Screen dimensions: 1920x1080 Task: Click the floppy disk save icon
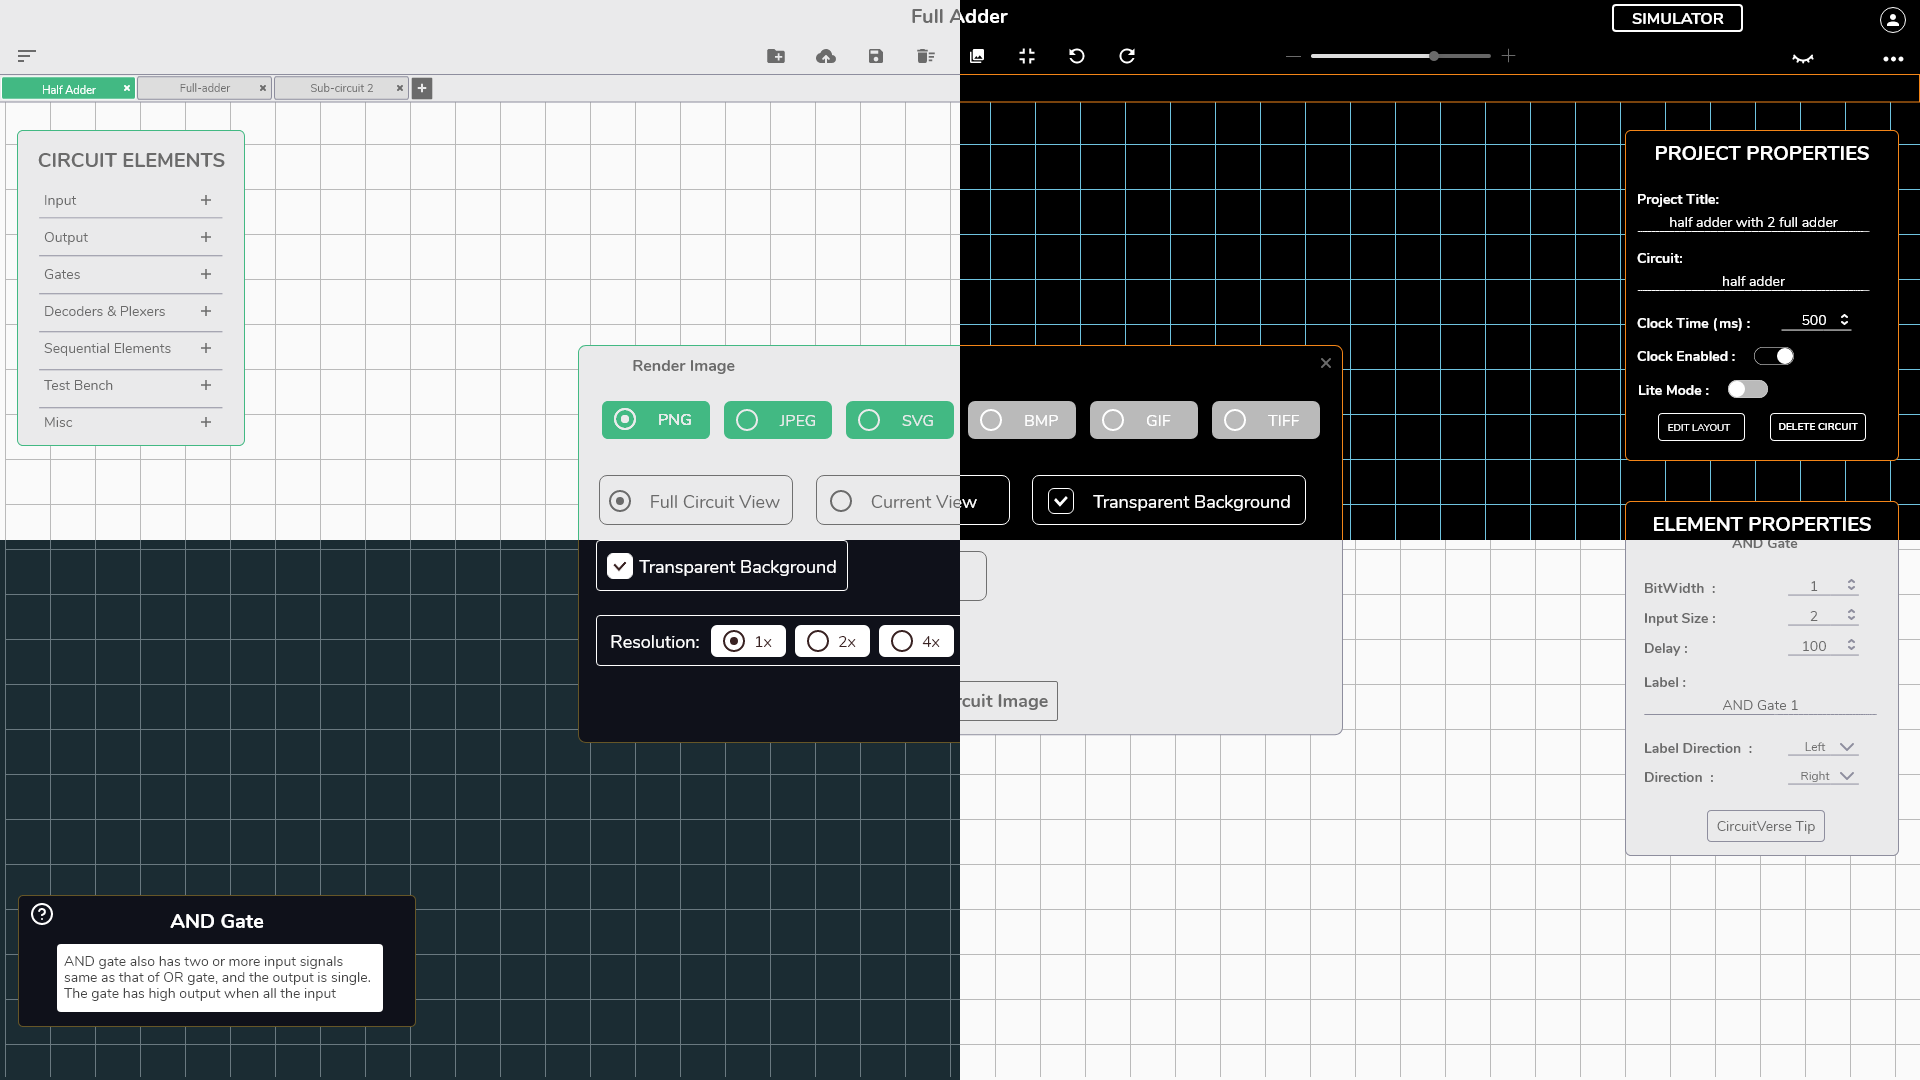[x=876, y=56]
